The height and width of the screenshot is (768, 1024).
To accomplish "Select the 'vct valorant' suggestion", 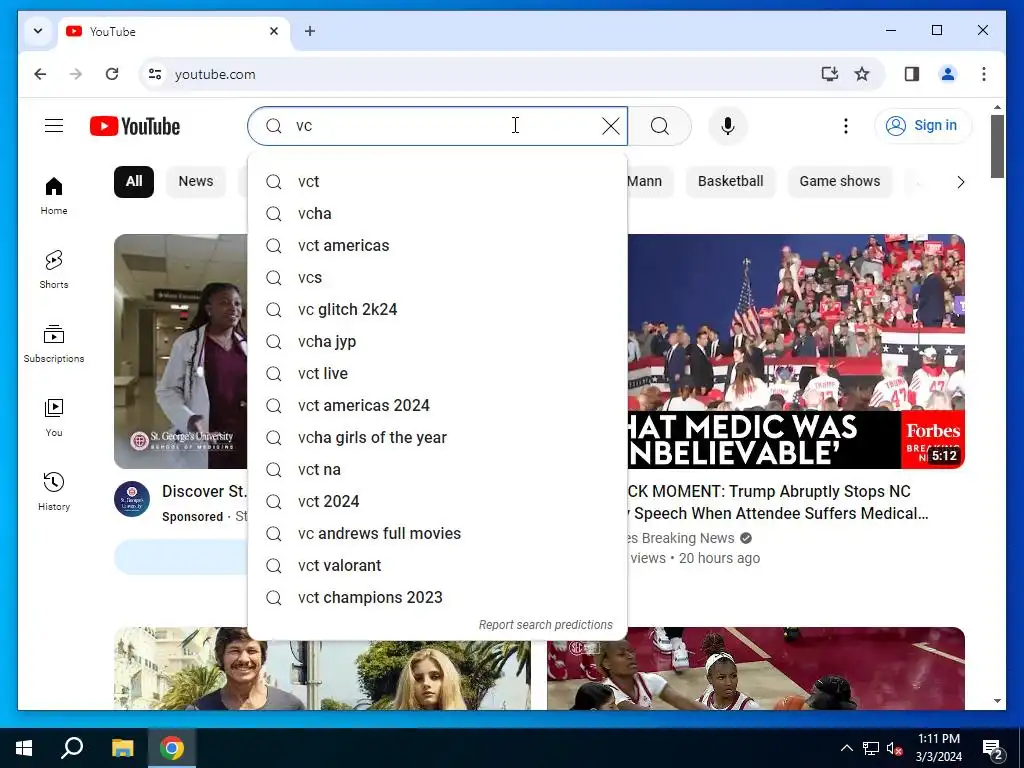I will coord(438,566).
